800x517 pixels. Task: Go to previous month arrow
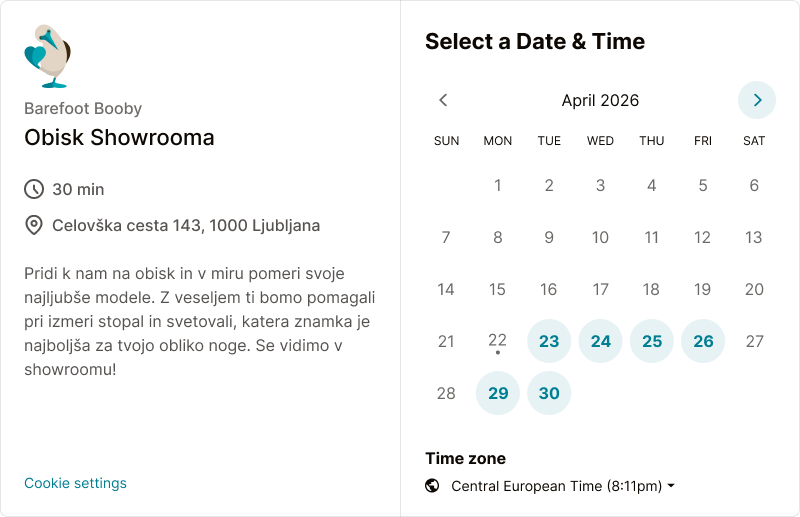tap(444, 100)
